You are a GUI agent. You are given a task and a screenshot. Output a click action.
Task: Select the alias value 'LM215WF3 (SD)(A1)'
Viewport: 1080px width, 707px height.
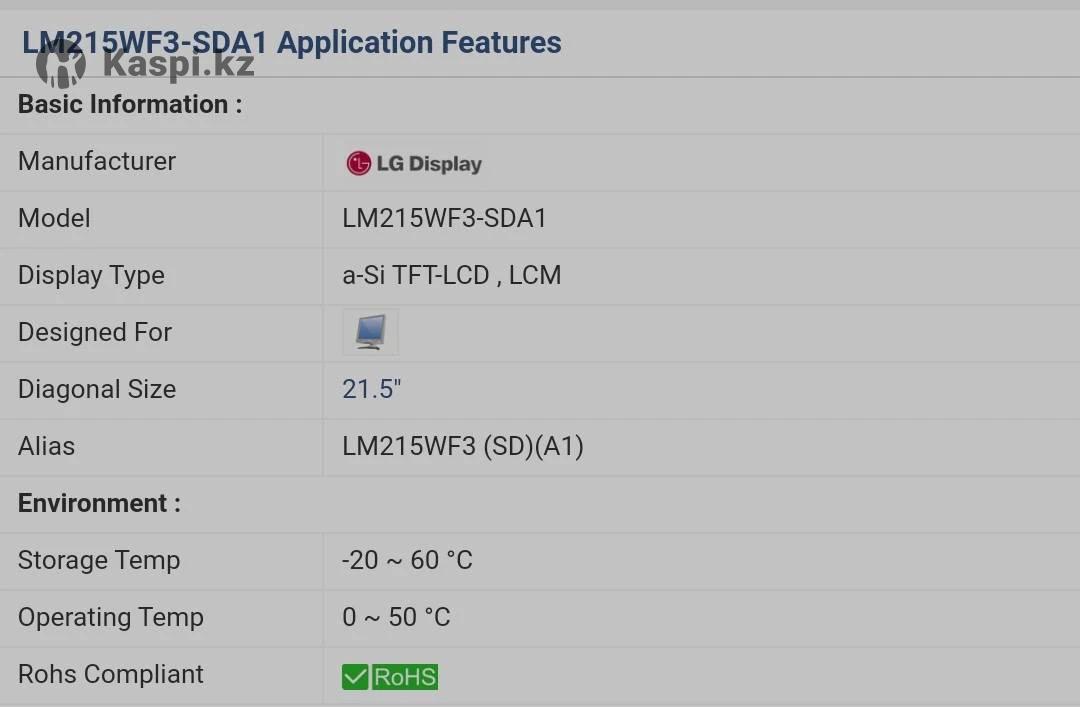click(x=463, y=447)
